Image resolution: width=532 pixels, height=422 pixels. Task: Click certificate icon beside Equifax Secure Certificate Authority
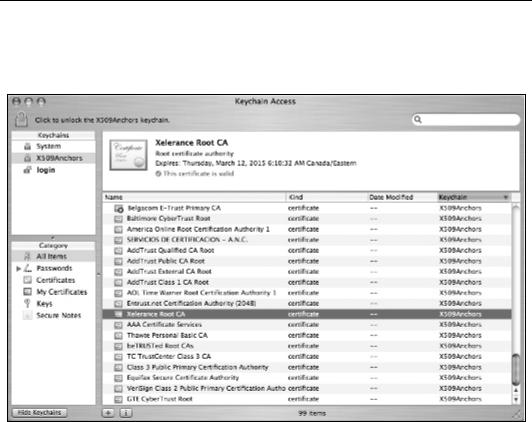click(x=118, y=378)
